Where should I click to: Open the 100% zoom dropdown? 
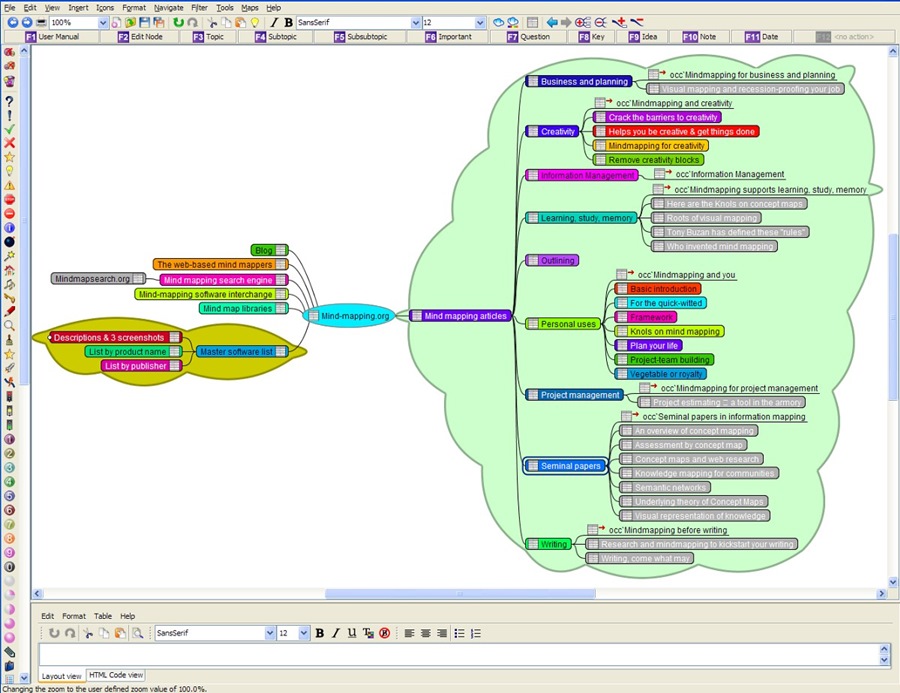[x=103, y=22]
